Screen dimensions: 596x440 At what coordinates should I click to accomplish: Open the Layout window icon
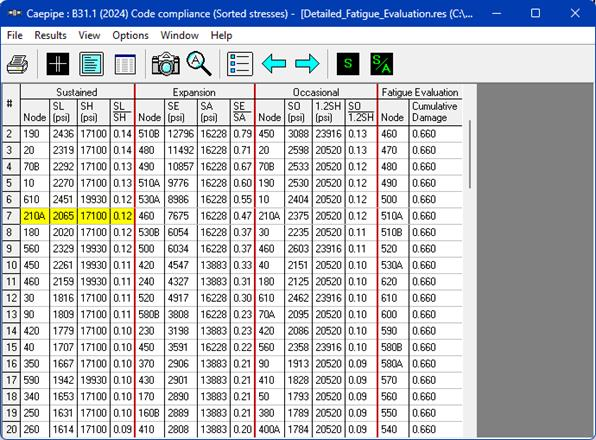coord(91,64)
